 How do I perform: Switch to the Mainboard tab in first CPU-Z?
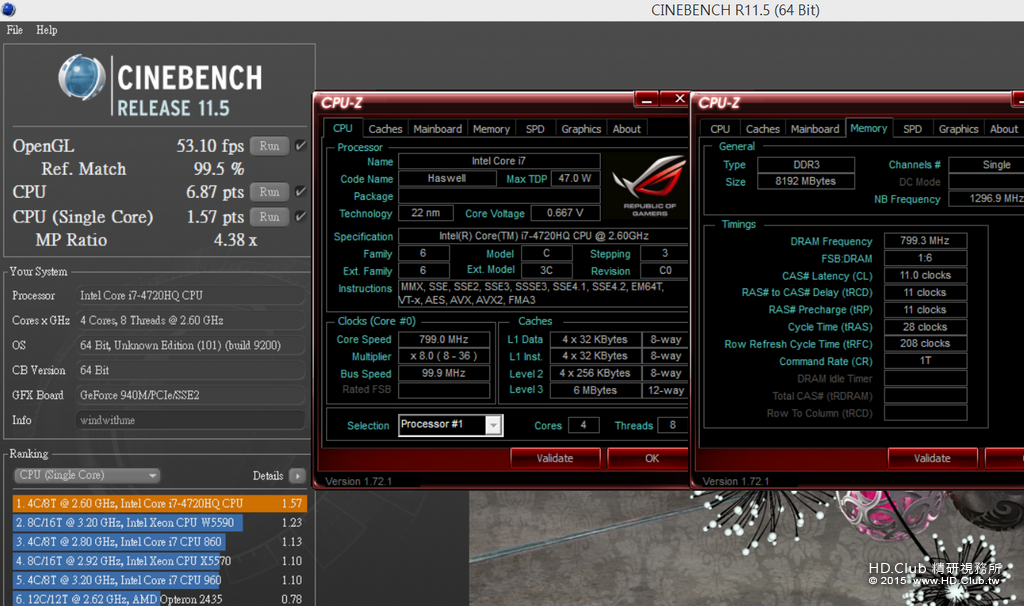click(x=438, y=129)
